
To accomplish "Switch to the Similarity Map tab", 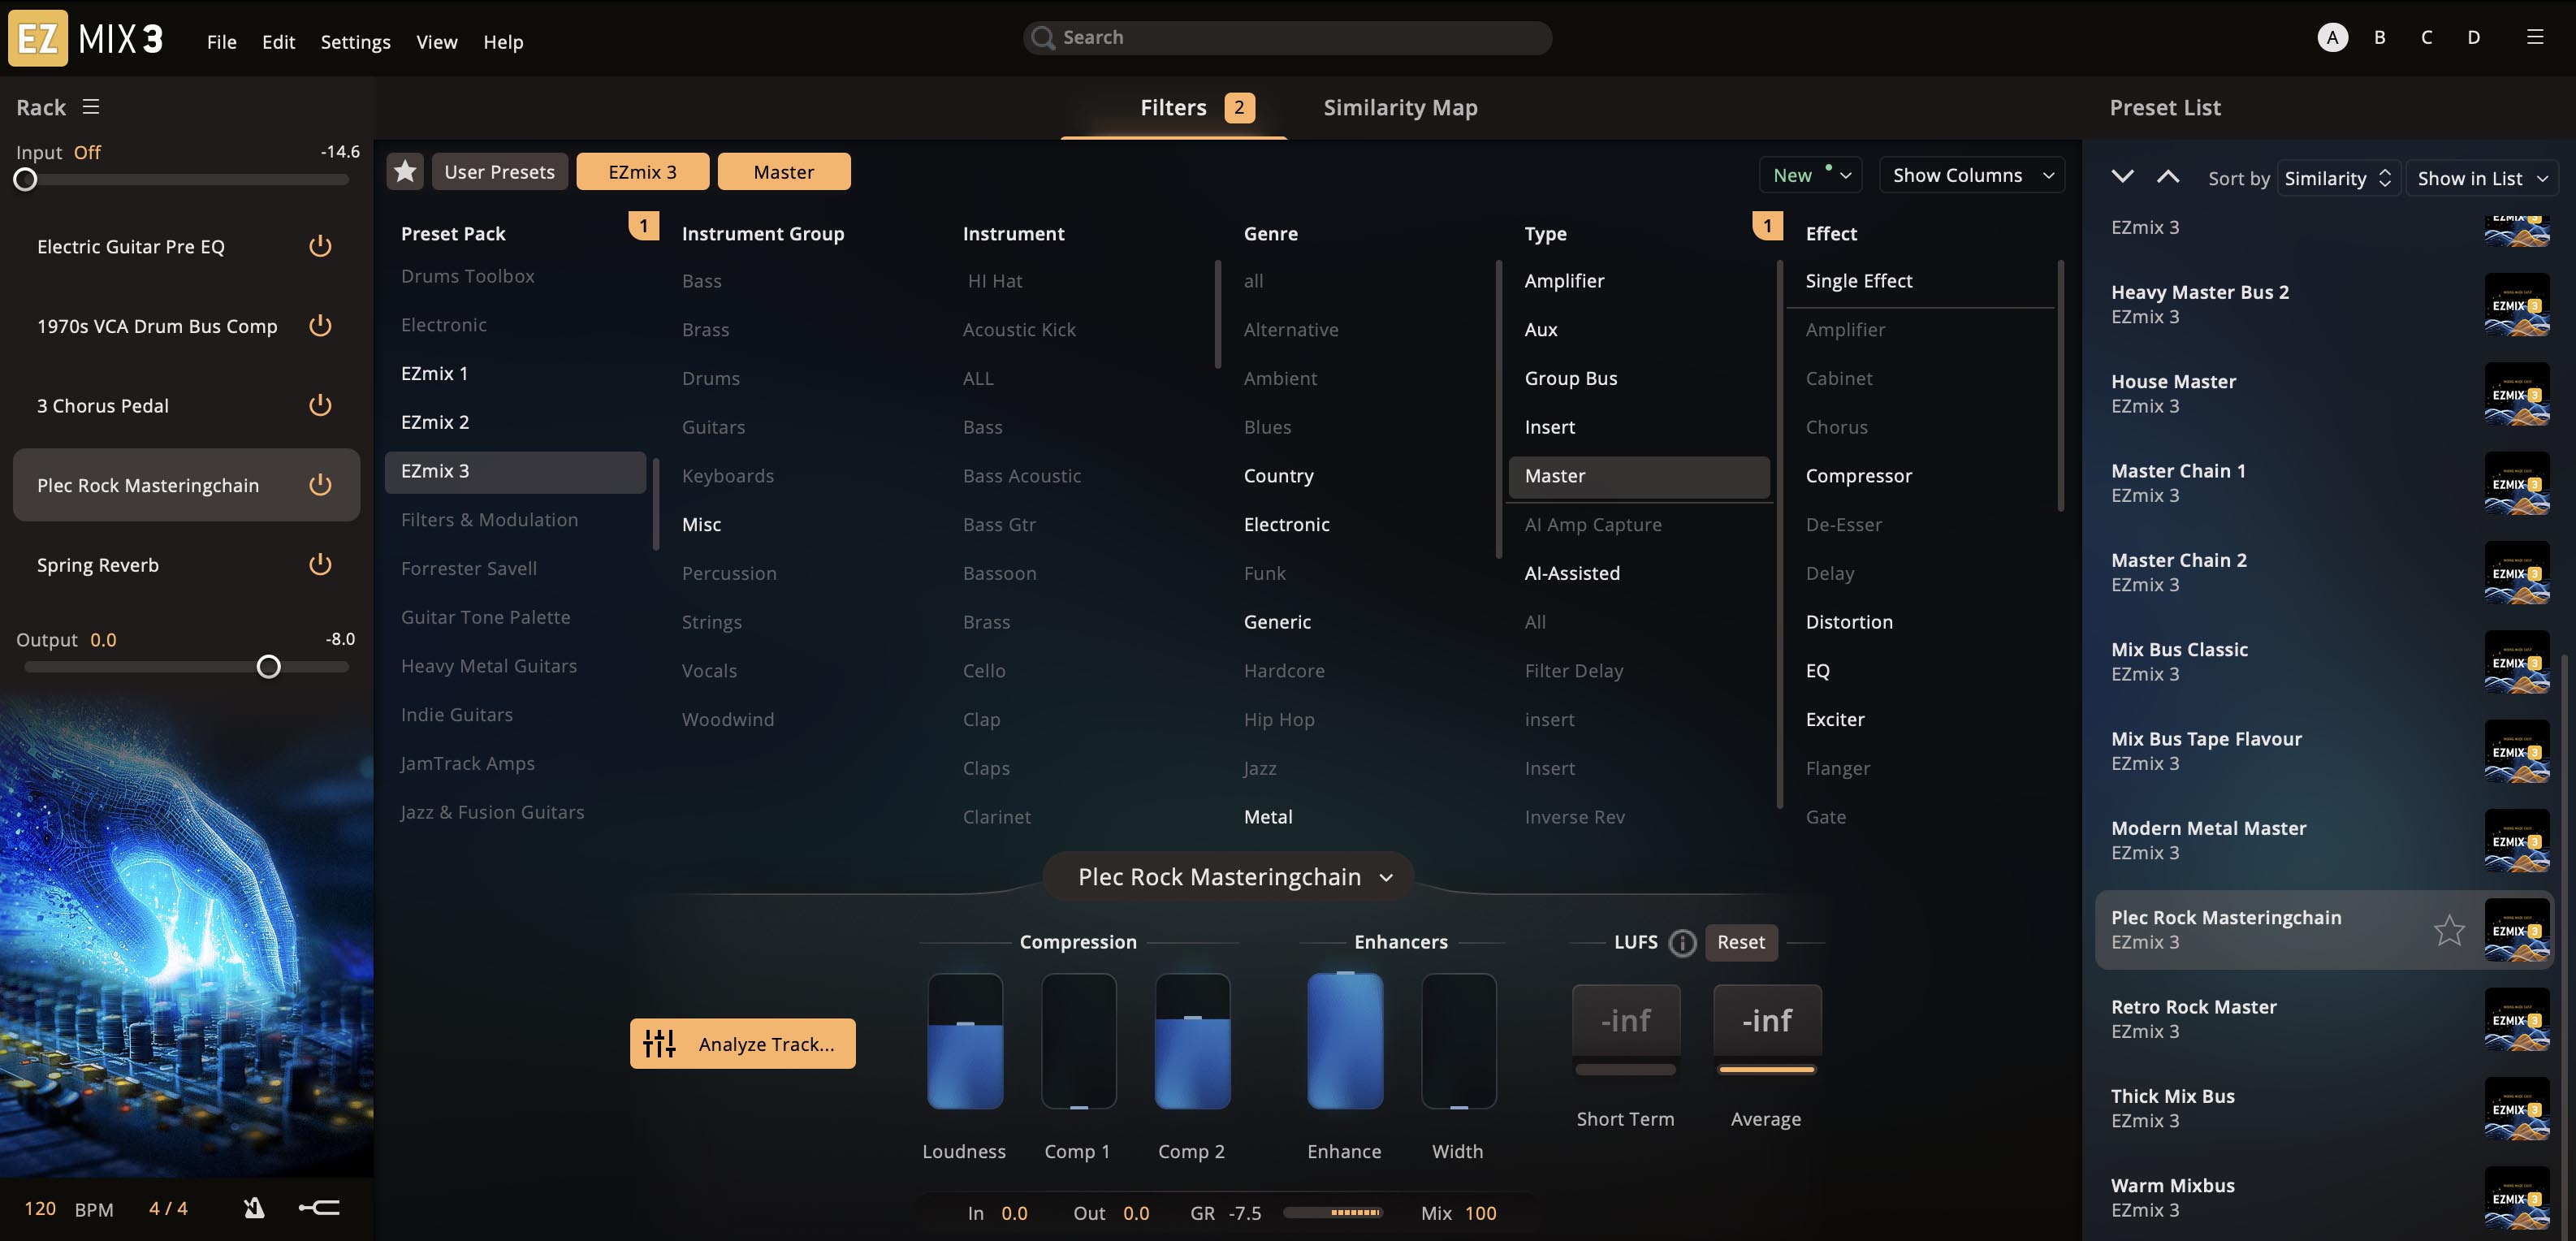I will 1400,107.
